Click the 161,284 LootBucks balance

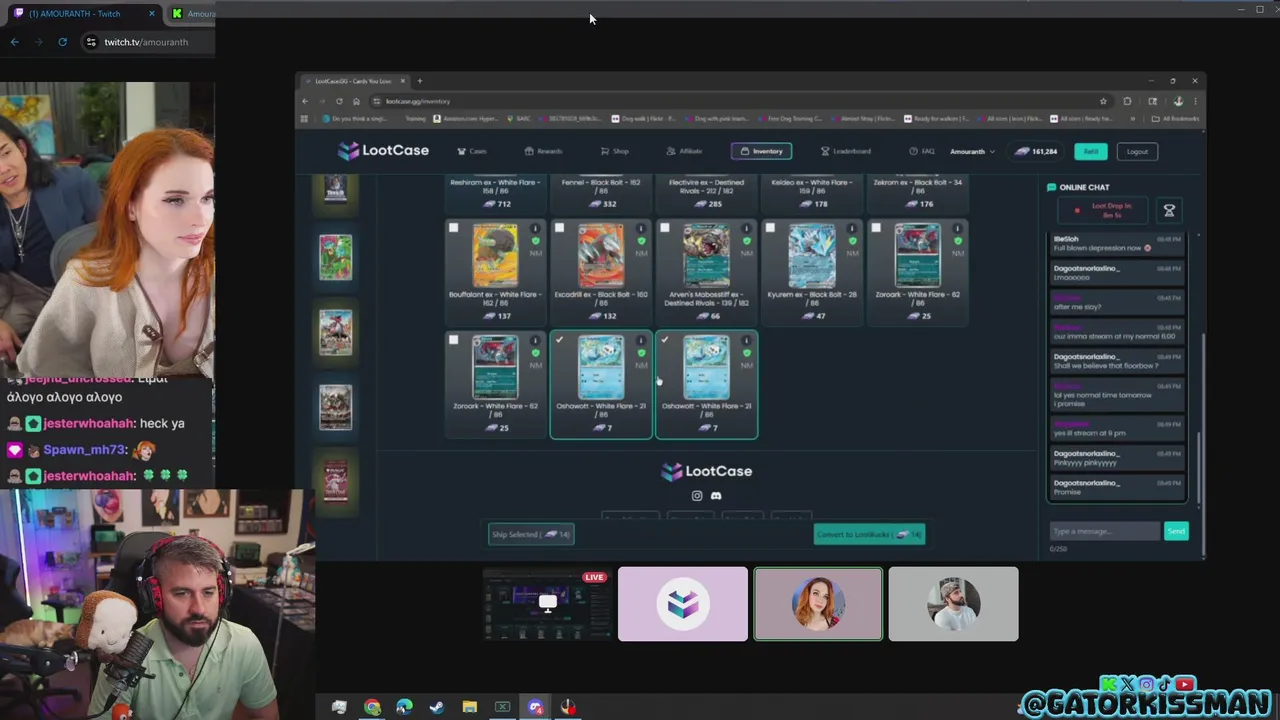pos(1037,151)
